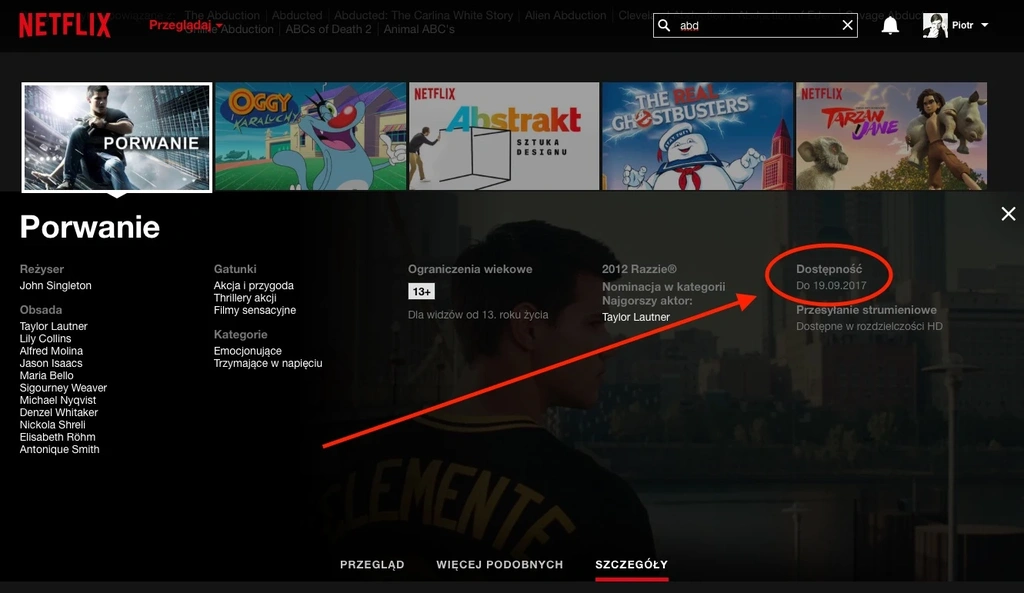Click actress Elisabeth Röhm
This screenshot has height=593, width=1024.
(57, 437)
